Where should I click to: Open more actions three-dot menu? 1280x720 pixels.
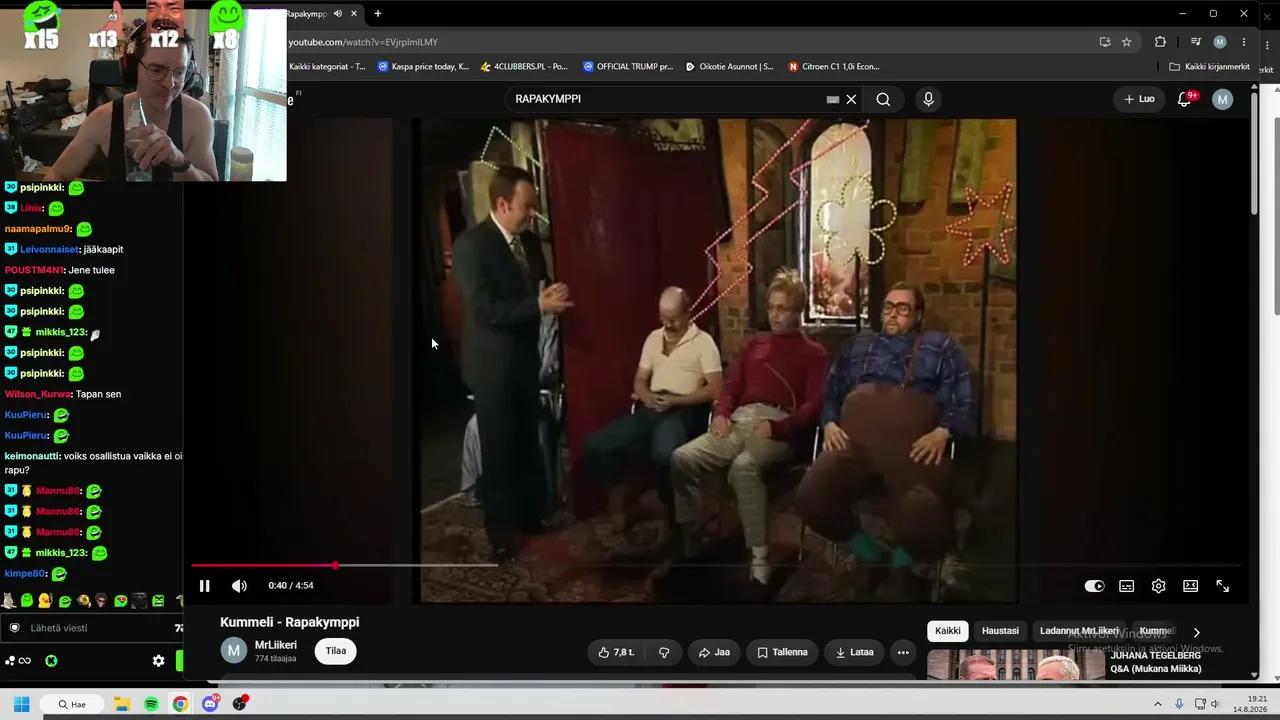903,652
